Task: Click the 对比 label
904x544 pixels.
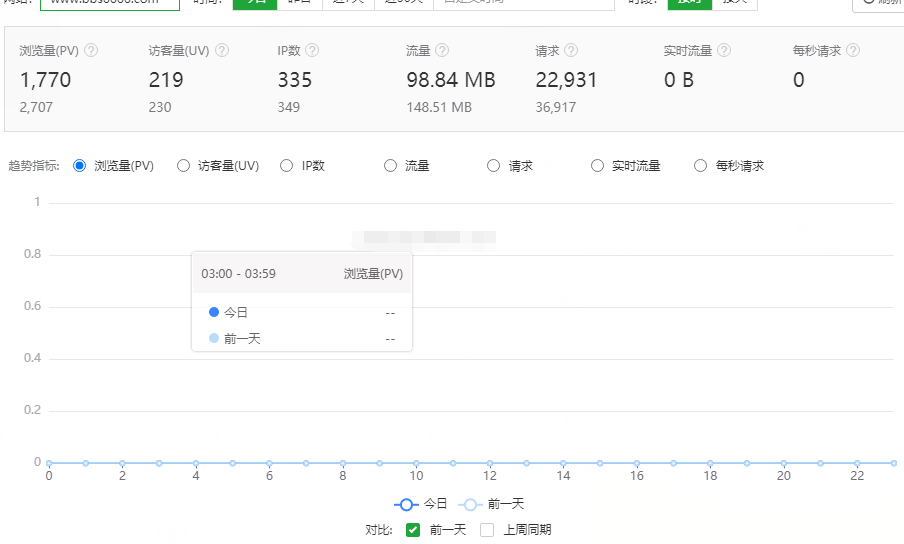Action: tap(379, 530)
